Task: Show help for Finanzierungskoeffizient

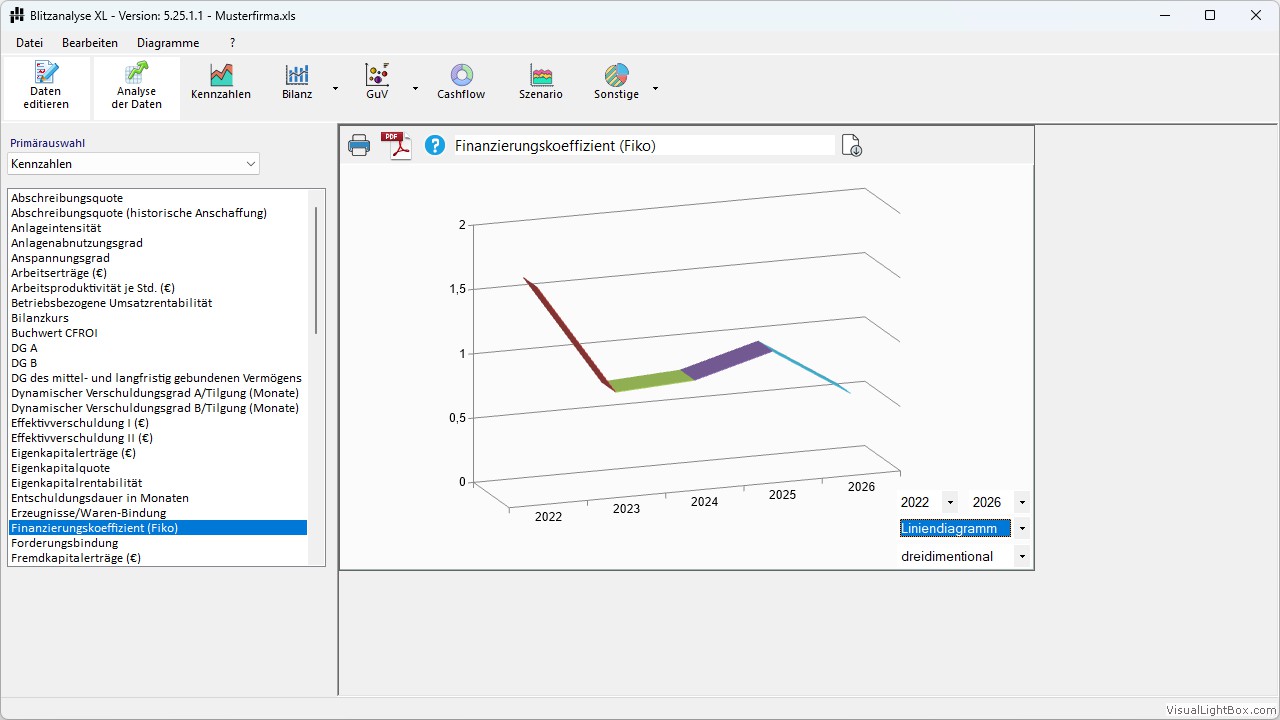Action: point(434,146)
